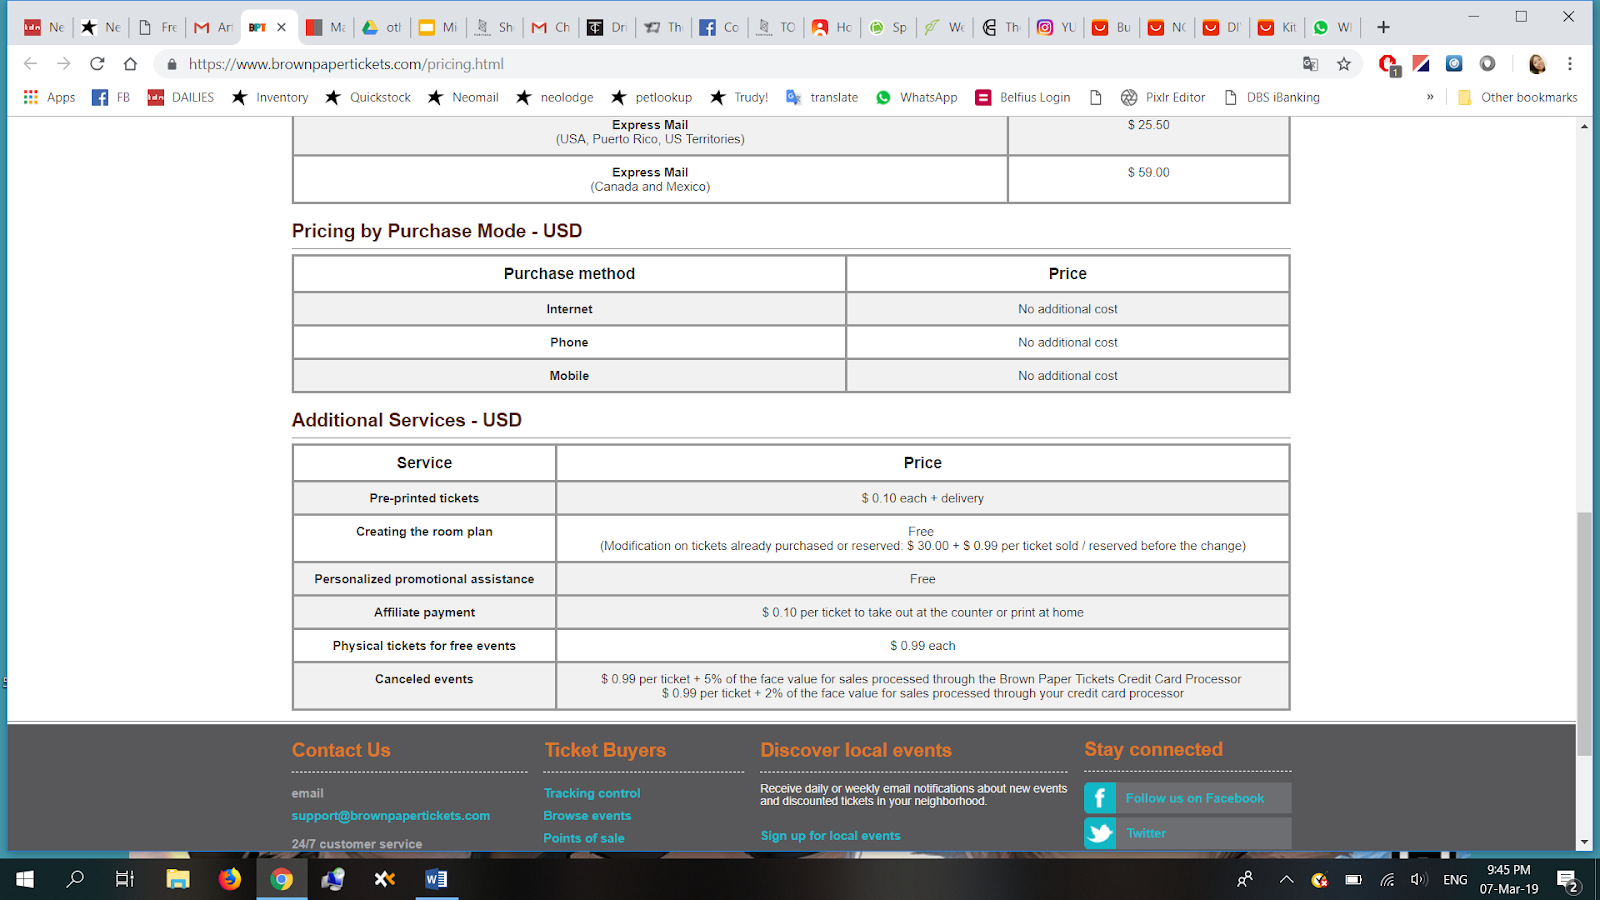The image size is (1600, 900).
Task: Open the WhatsApp bookmark
Action: 916,97
